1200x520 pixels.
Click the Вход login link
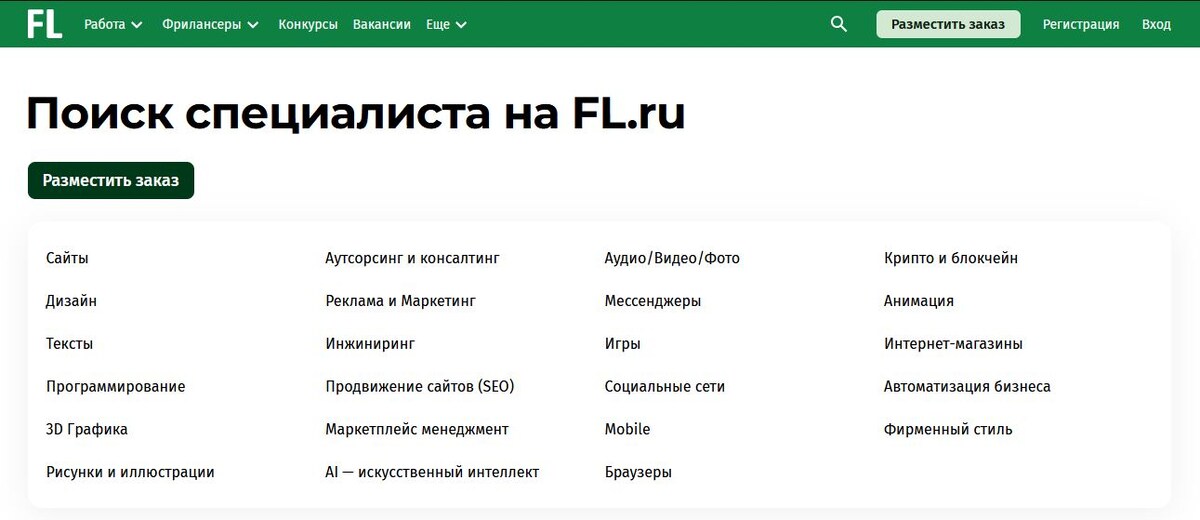tap(1156, 24)
